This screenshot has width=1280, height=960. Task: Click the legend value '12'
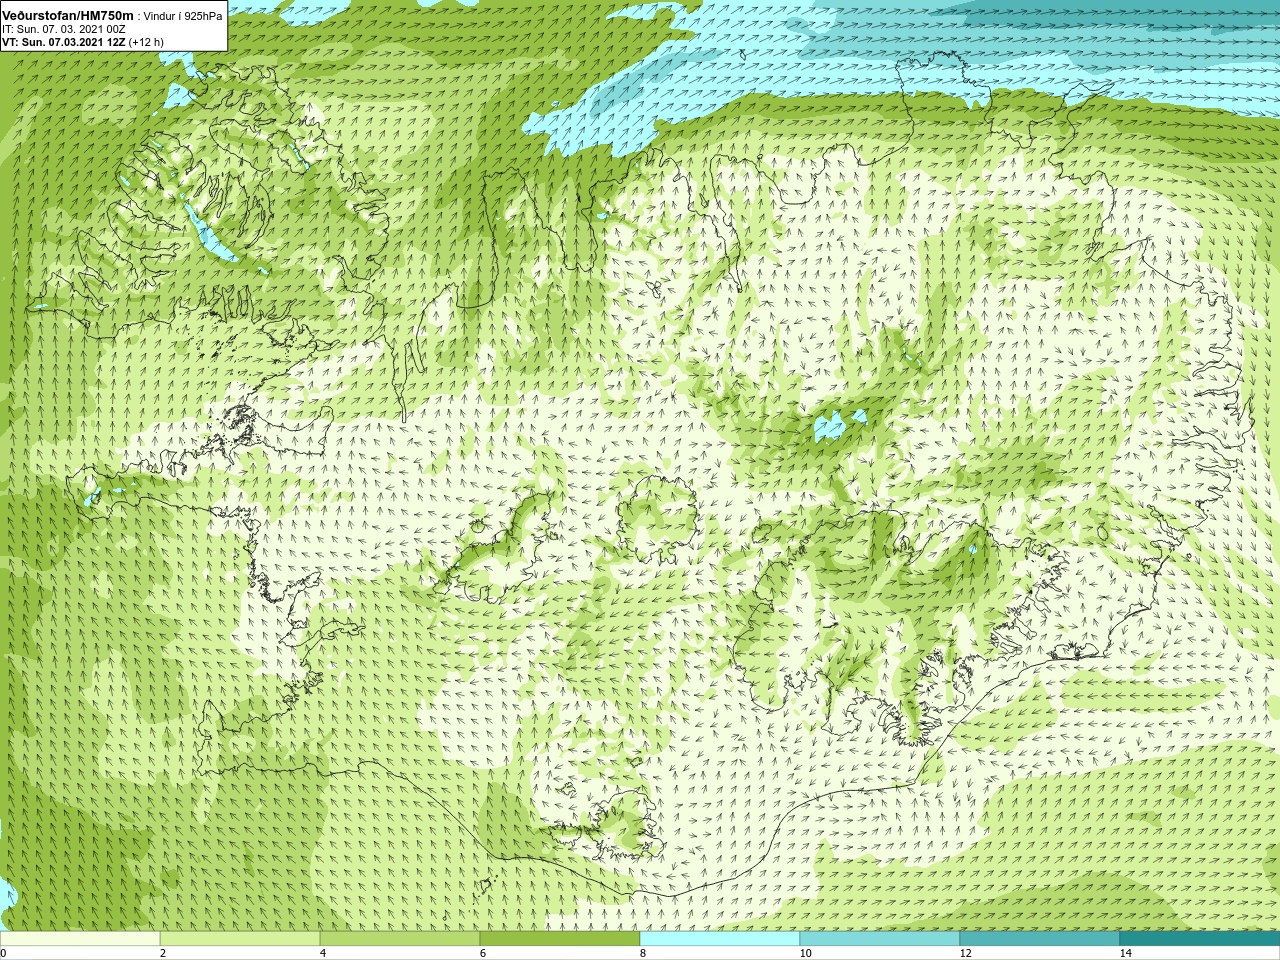[965, 953]
